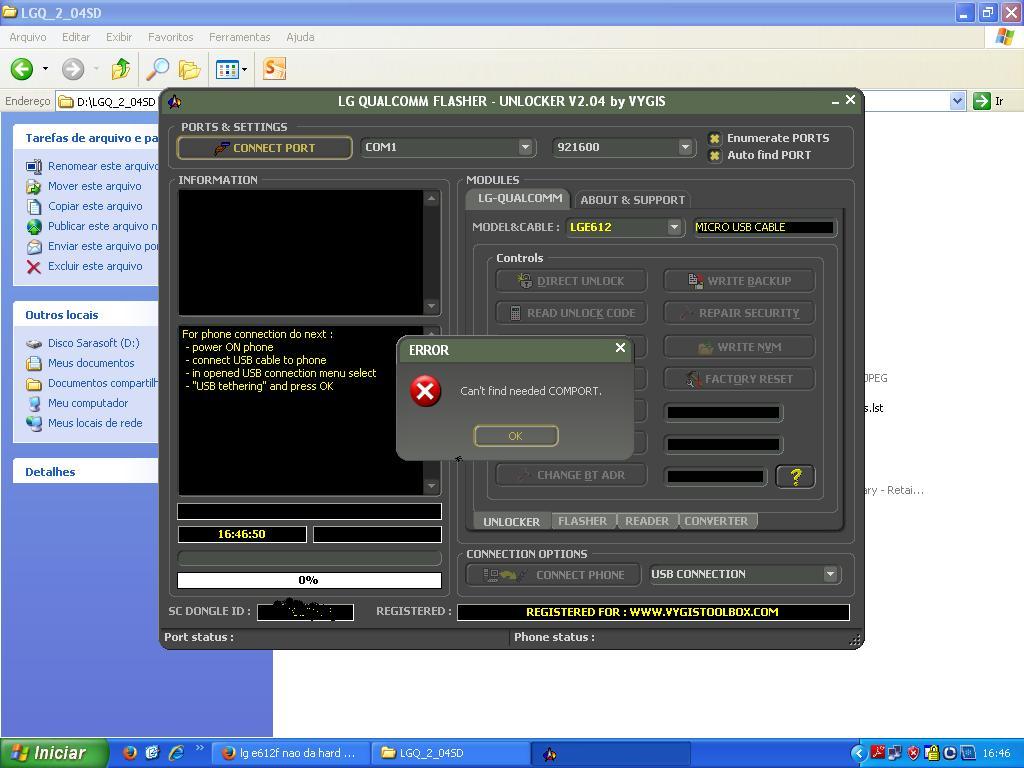1024x768 pixels.
Task: Select the FLASHER bottom tab
Action: coord(583,521)
